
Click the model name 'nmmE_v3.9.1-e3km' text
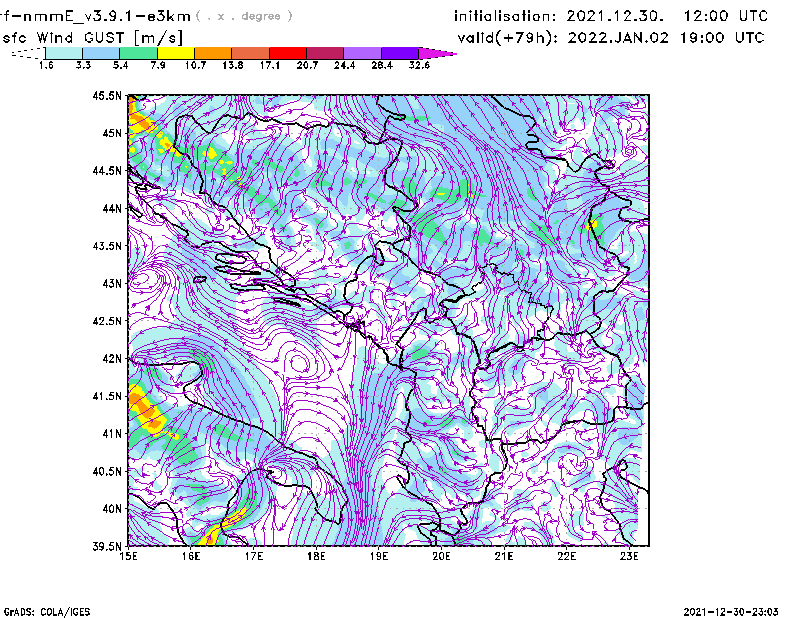[107, 16]
